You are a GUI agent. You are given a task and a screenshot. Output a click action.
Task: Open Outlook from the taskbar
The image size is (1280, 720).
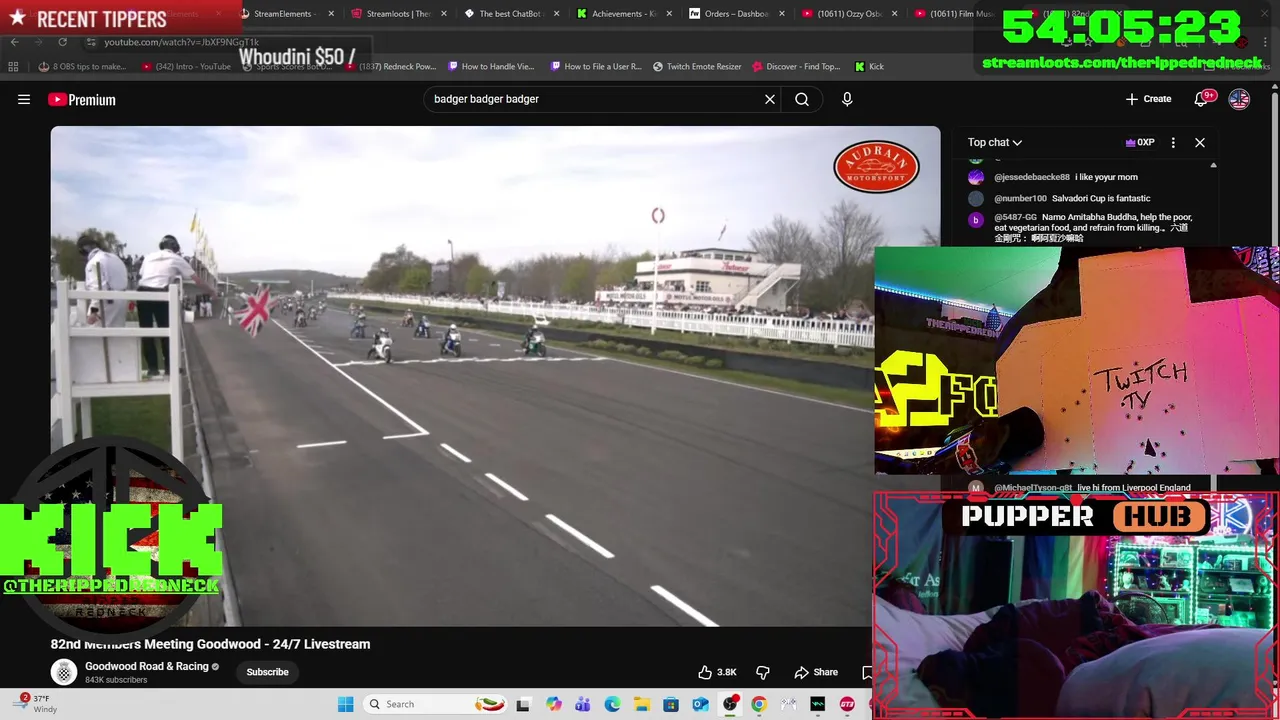coord(700,704)
